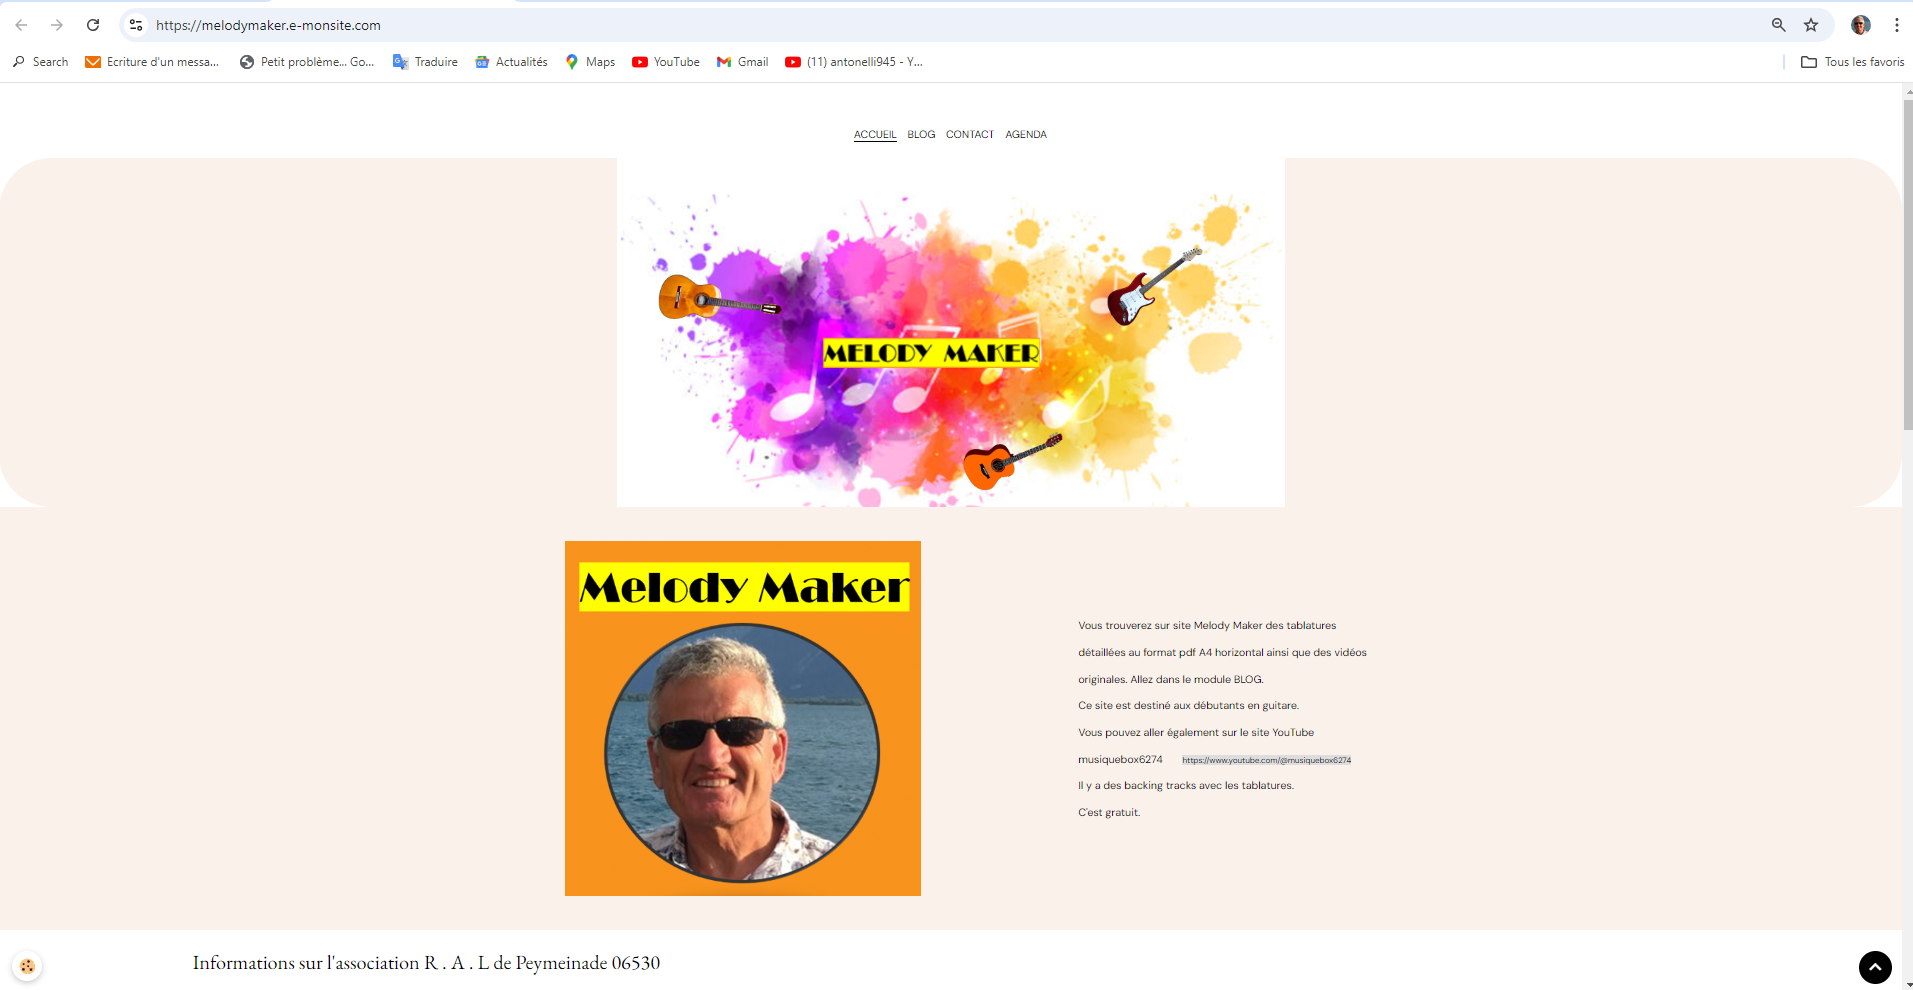This screenshot has width=1913, height=990.
Task: Click the text "Vous pouvez aller également sur le site YouTube"
Action: pyautogui.click(x=1196, y=732)
